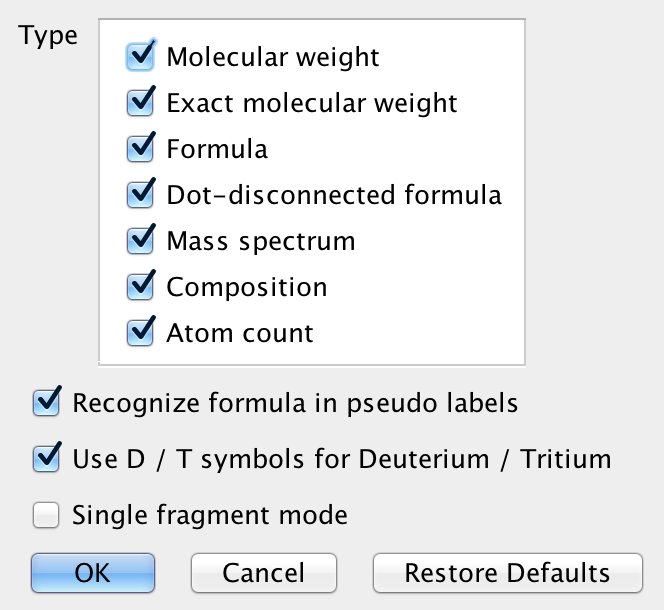Click the 'Composition' label text

(247, 287)
